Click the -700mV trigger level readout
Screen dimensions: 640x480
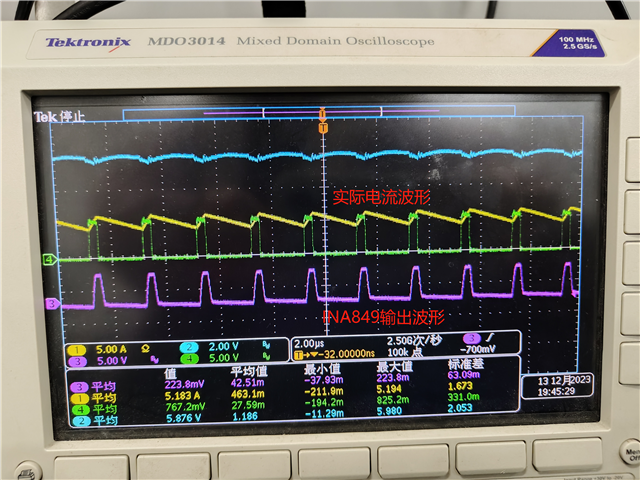[477, 349]
